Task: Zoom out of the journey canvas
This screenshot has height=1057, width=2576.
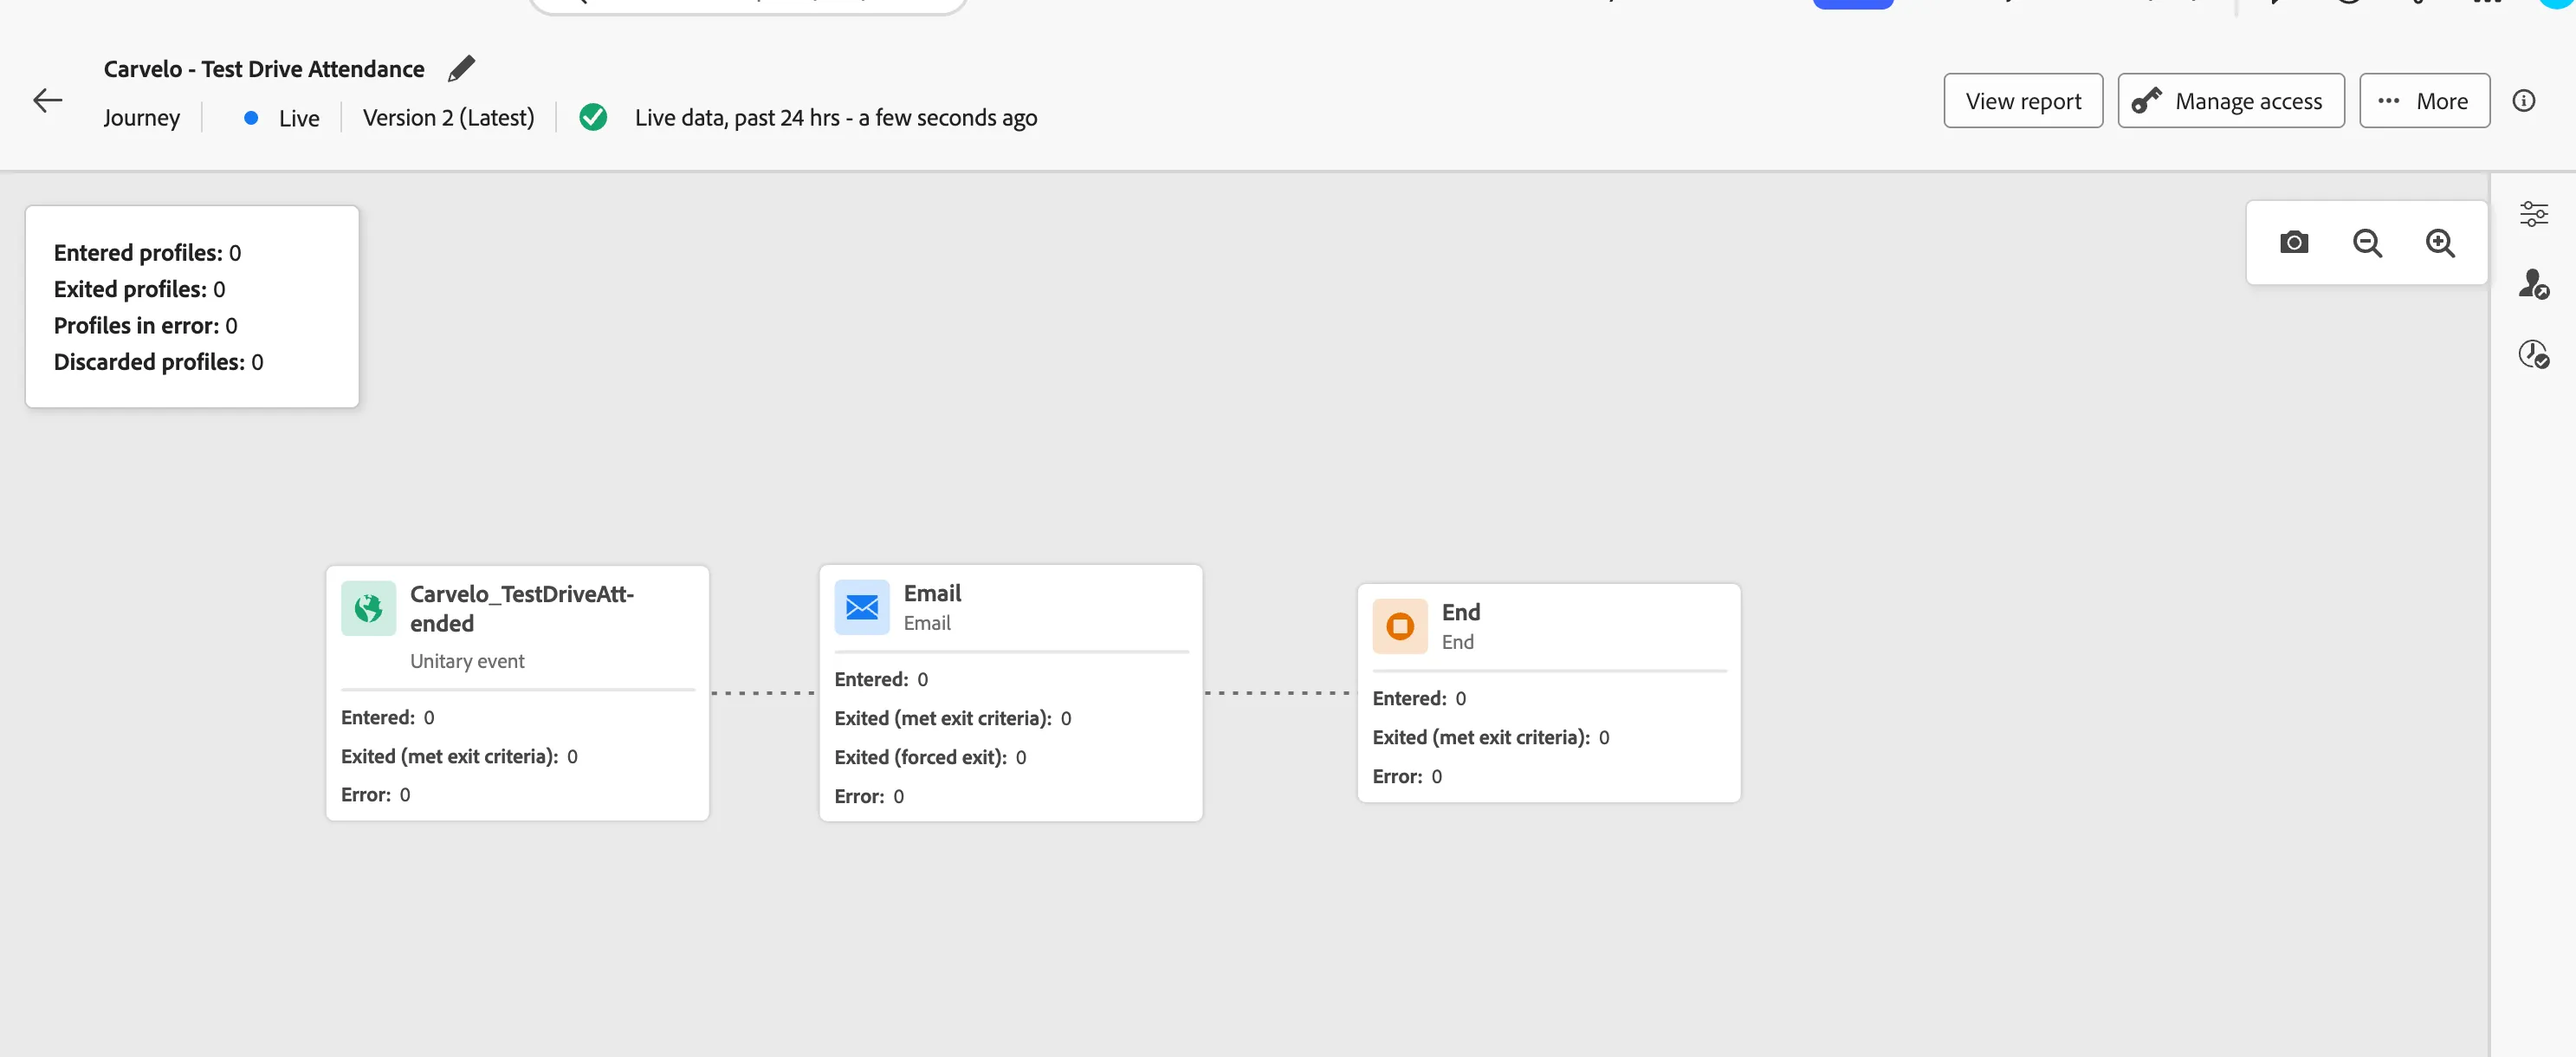Action: (x=2367, y=242)
